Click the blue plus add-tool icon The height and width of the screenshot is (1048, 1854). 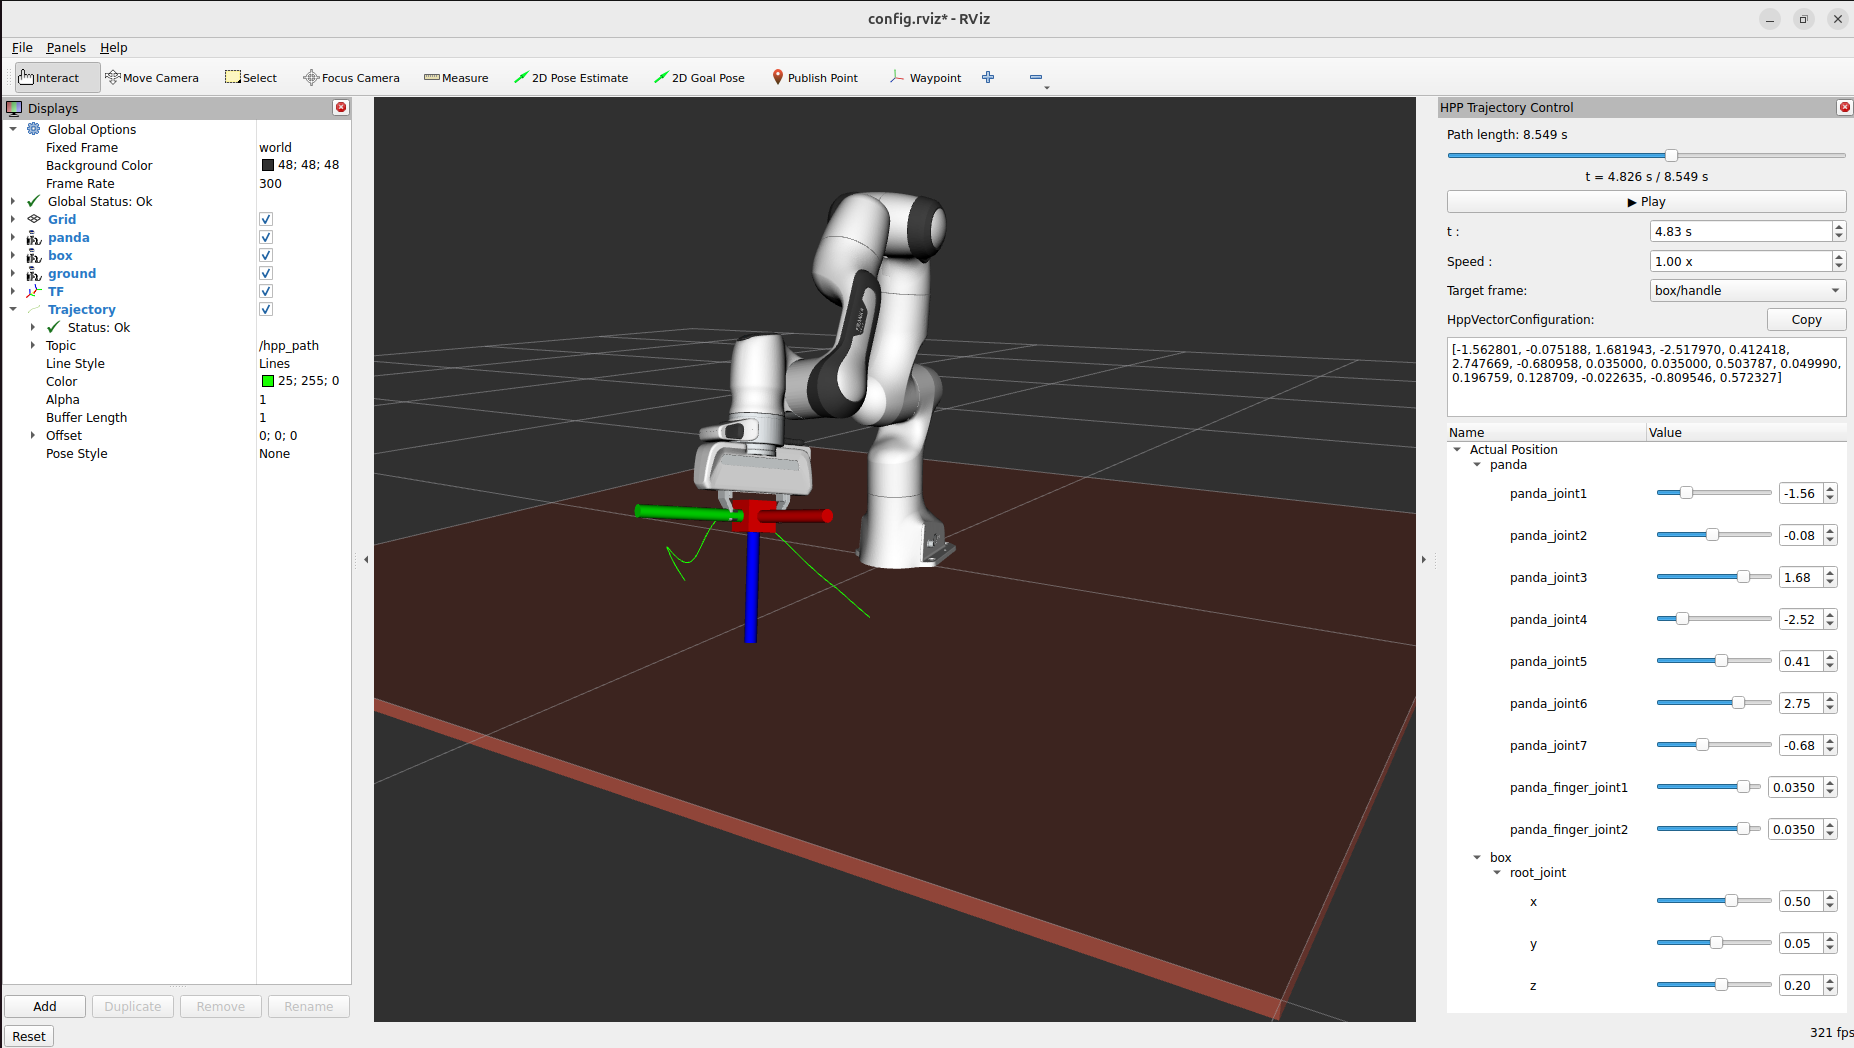pyautogui.click(x=988, y=77)
